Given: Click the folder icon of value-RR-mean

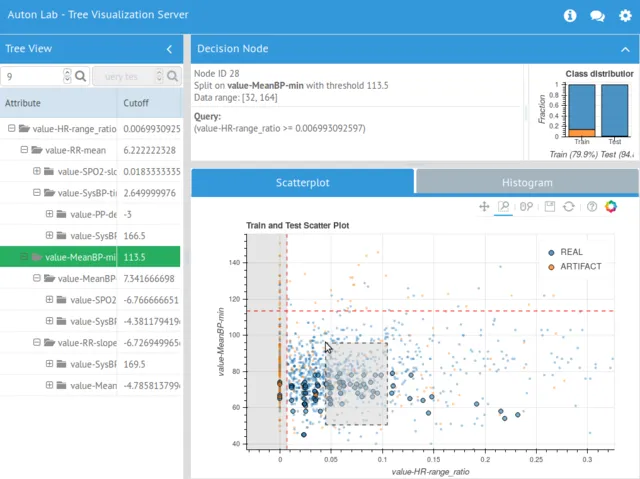Looking at the screenshot, I should click(37, 150).
